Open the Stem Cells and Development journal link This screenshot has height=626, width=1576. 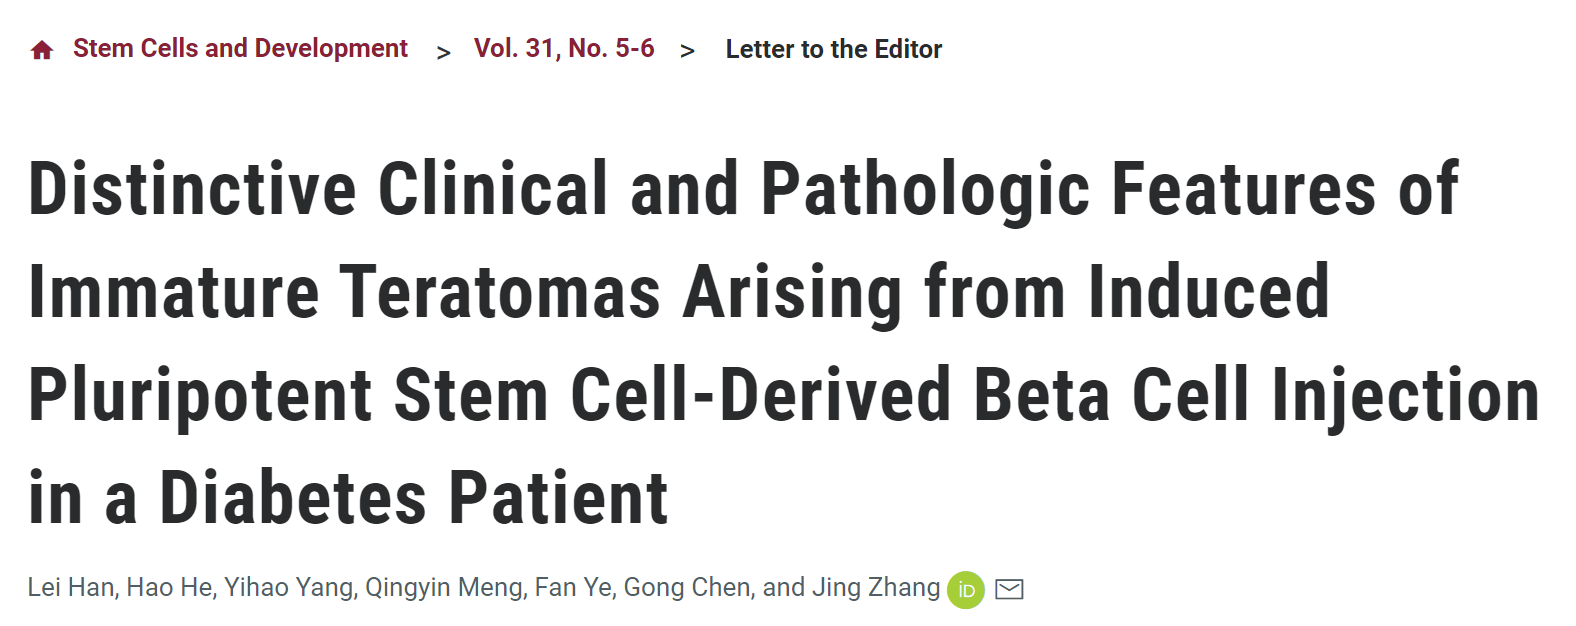click(240, 48)
